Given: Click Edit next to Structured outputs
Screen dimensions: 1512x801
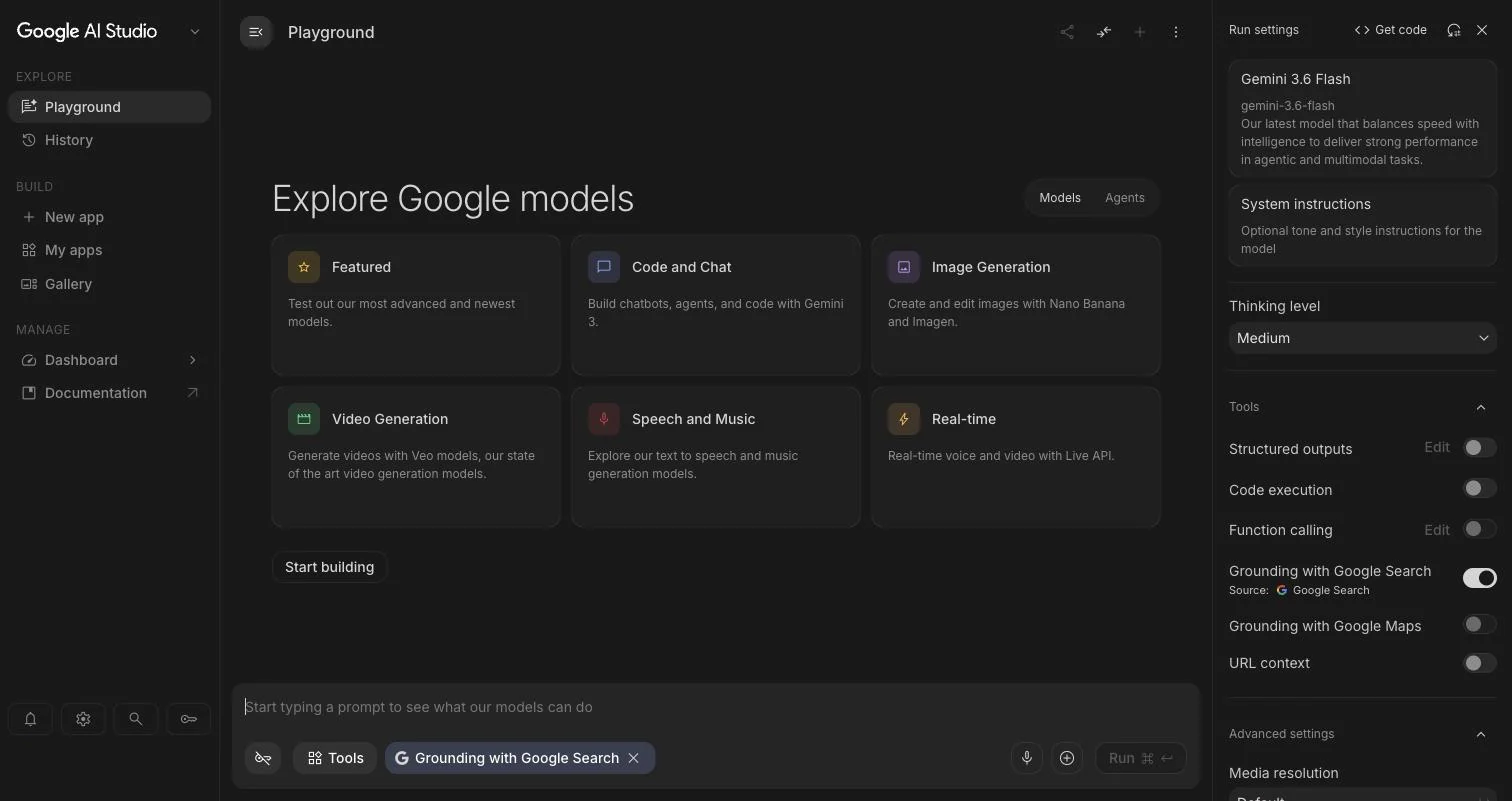Looking at the screenshot, I should 1437,447.
